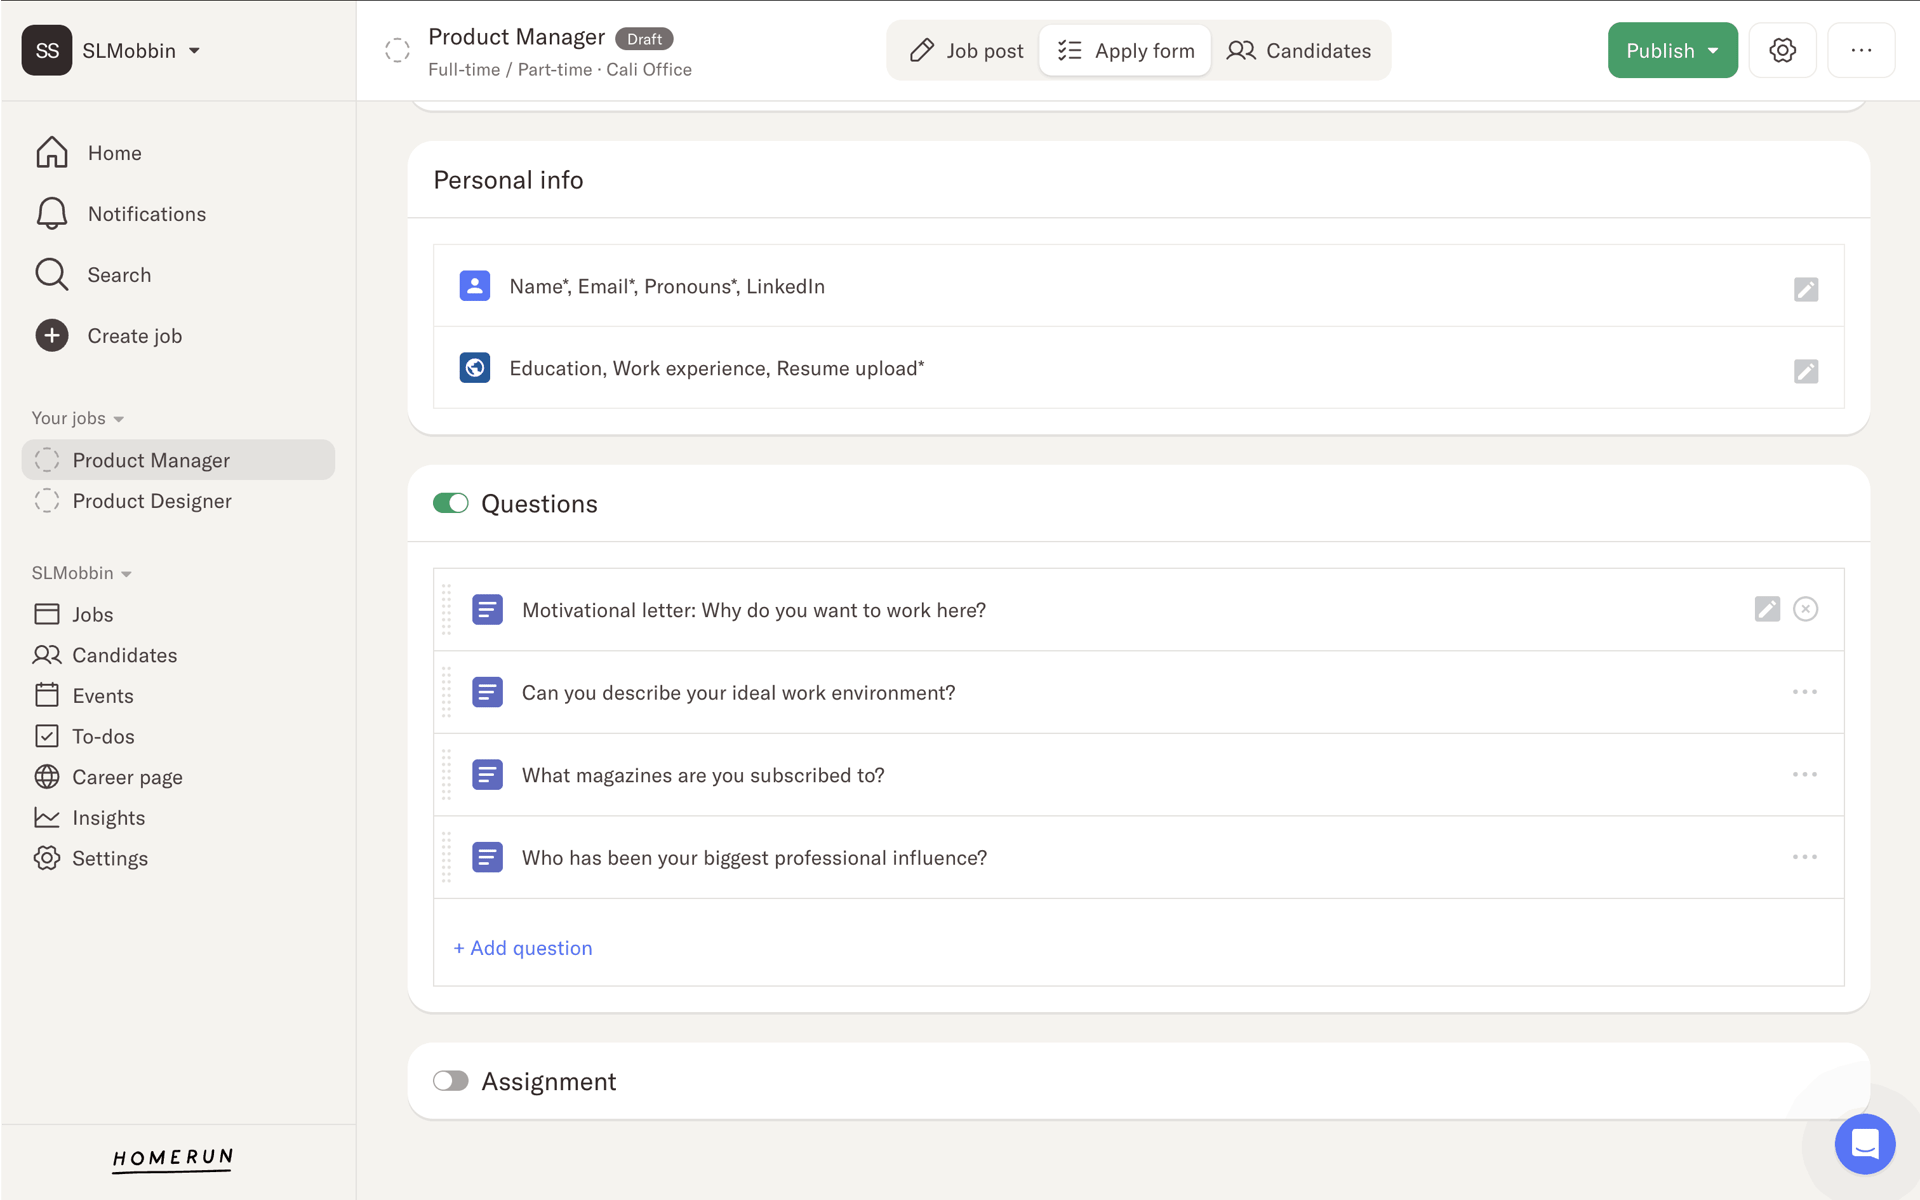Click the Homerun logo

click(x=172, y=1158)
